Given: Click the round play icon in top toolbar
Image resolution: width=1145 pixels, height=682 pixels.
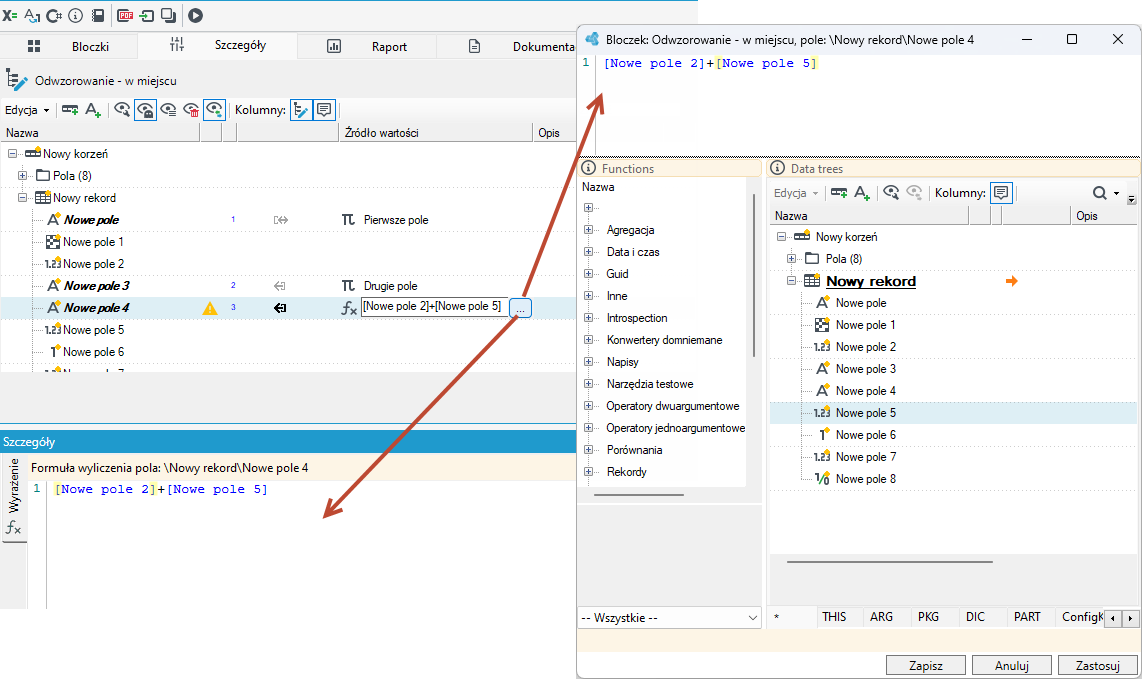Looking at the screenshot, I should tap(195, 15).
